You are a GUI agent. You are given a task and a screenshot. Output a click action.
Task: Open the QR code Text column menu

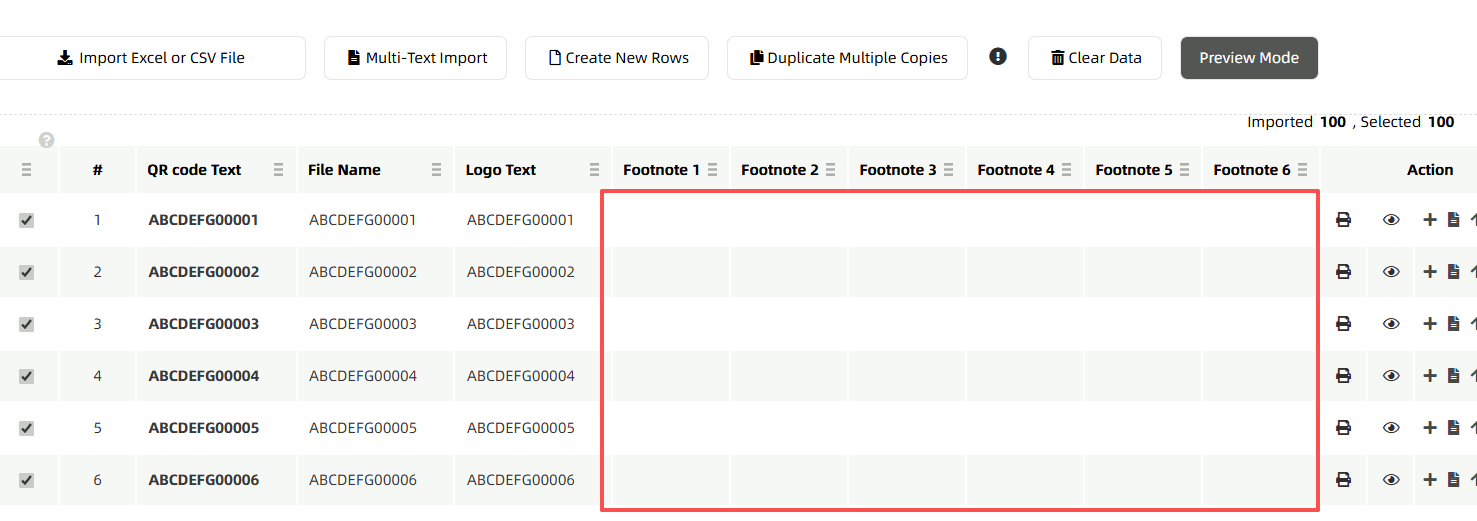click(x=279, y=170)
